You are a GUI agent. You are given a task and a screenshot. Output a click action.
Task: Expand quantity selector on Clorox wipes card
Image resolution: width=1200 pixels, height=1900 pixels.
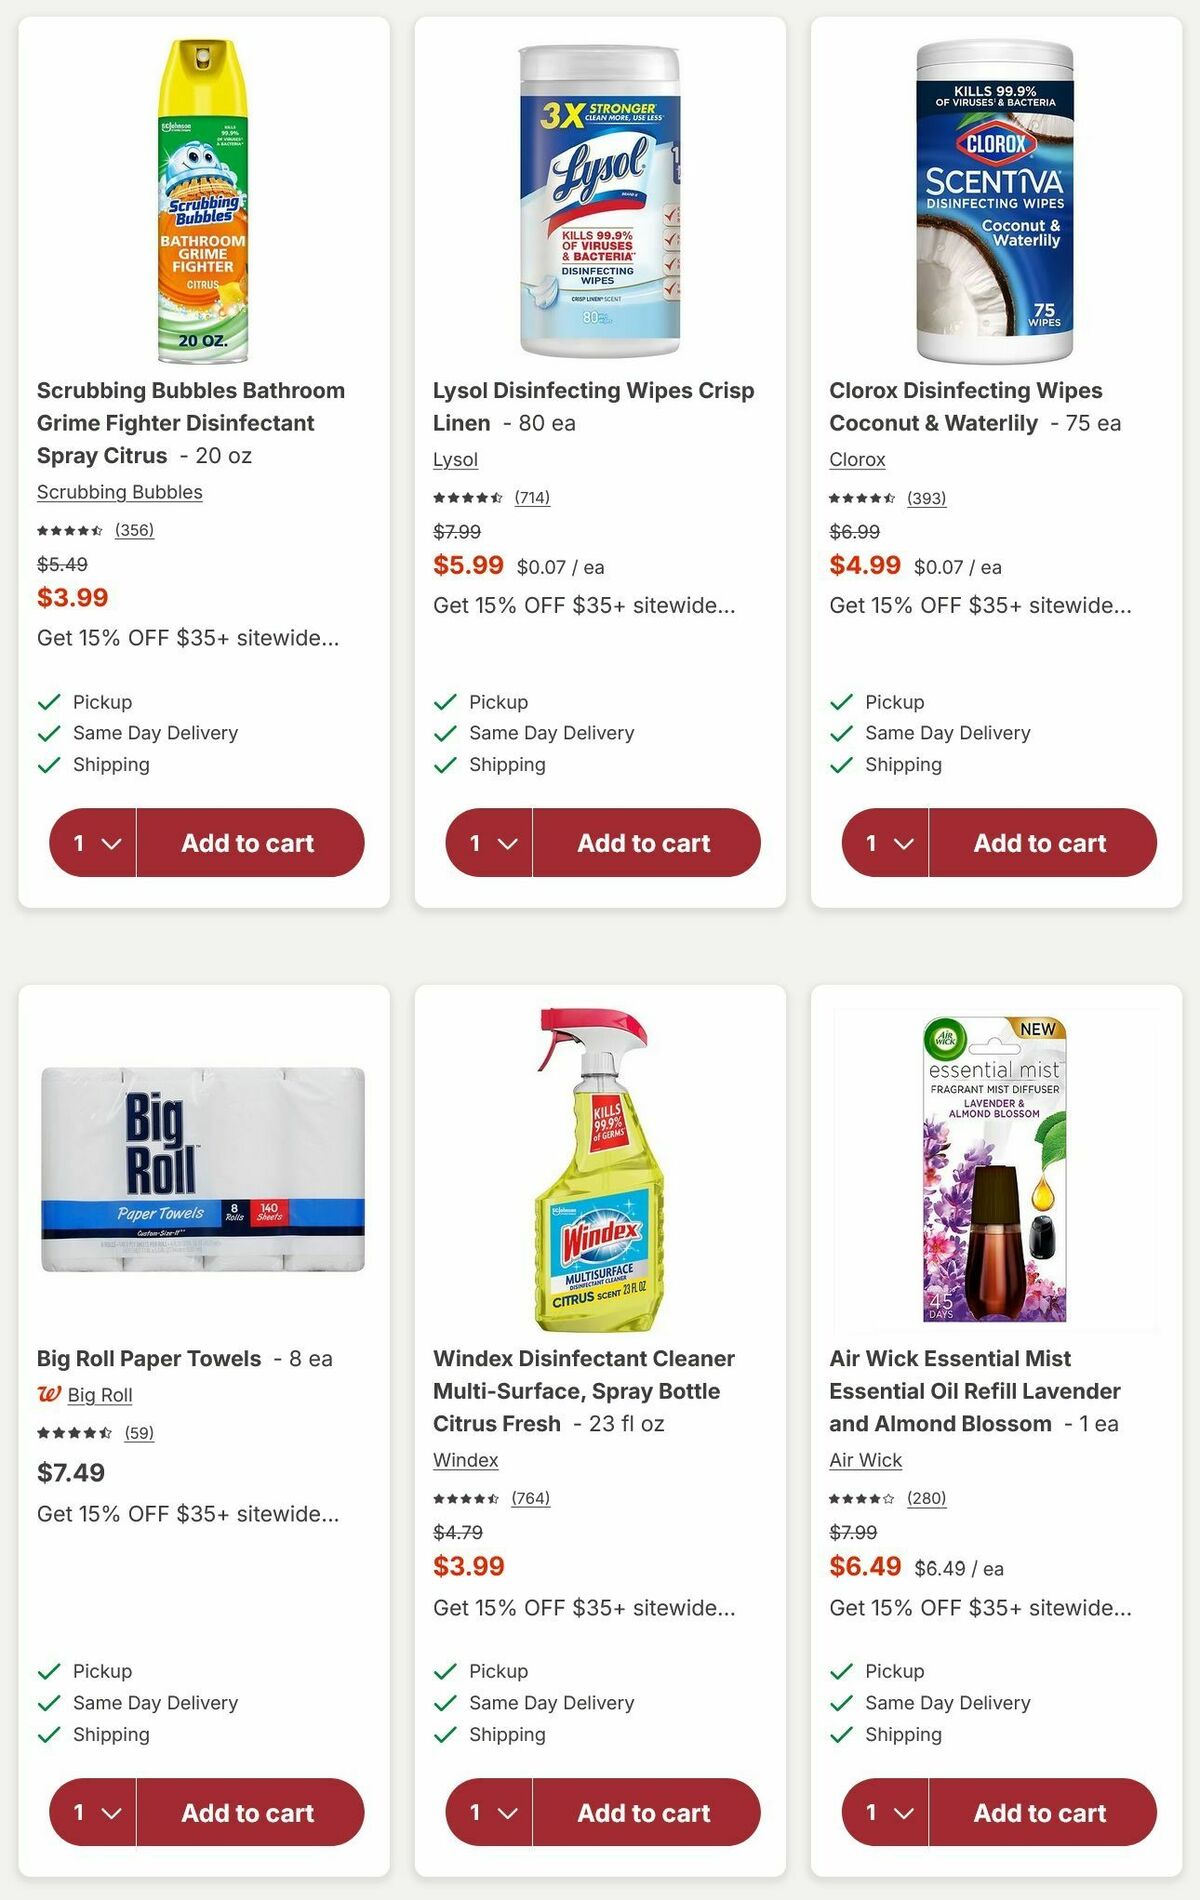885,843
